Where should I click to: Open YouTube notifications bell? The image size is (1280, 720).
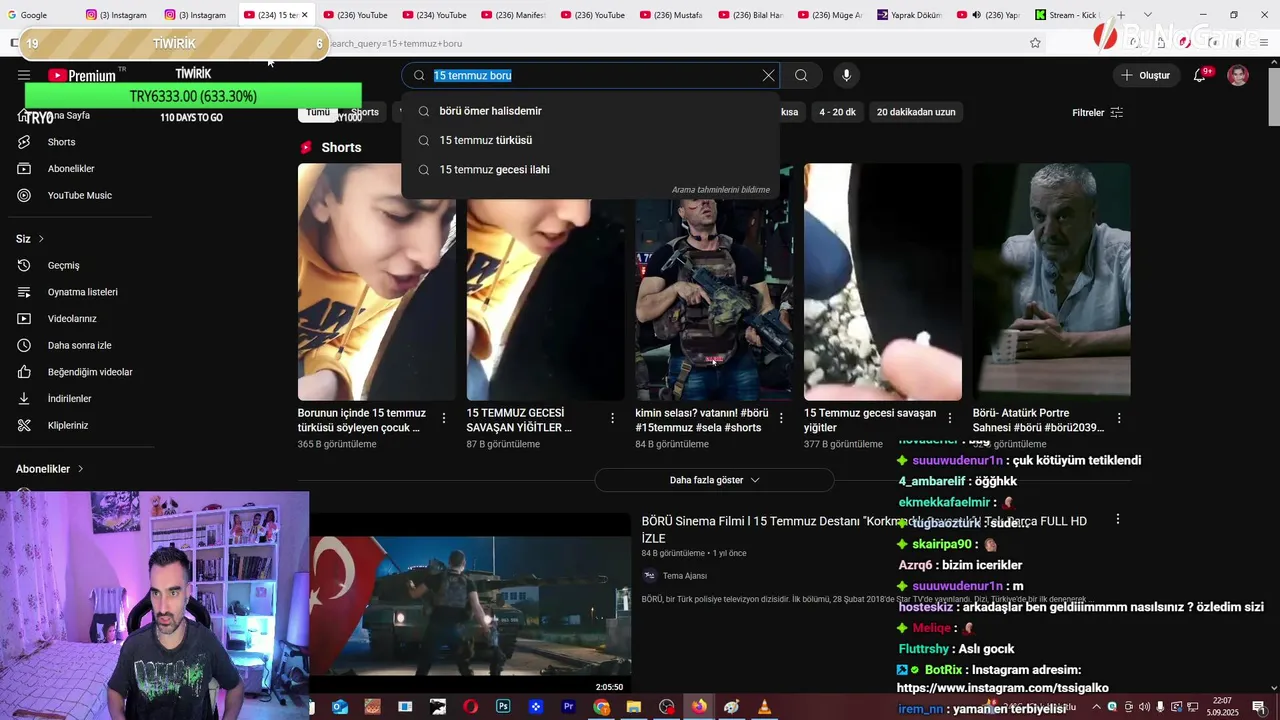click(x=1199, y=75)
